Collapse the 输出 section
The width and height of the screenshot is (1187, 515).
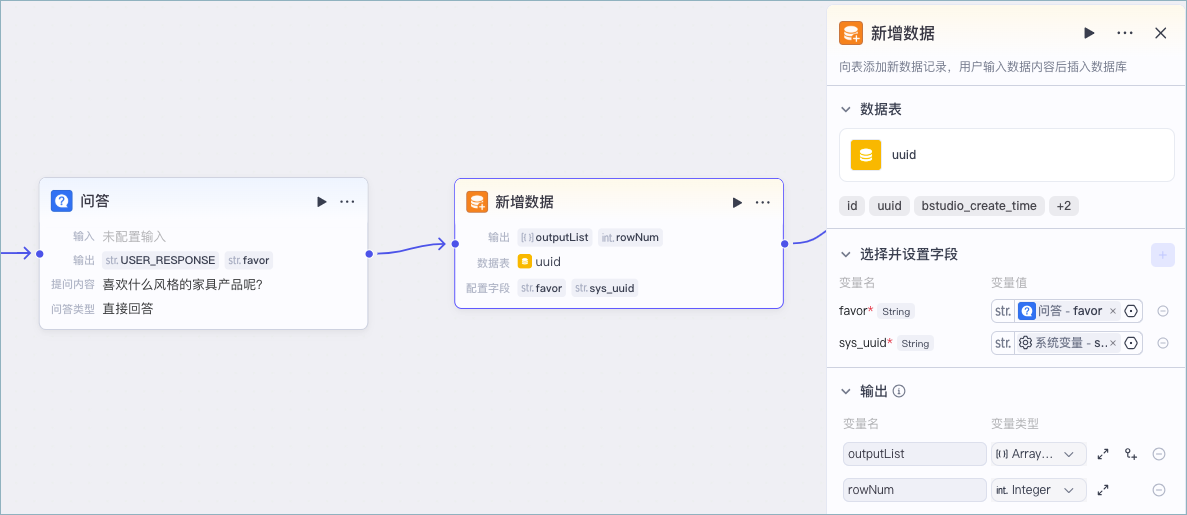(846, 392)
